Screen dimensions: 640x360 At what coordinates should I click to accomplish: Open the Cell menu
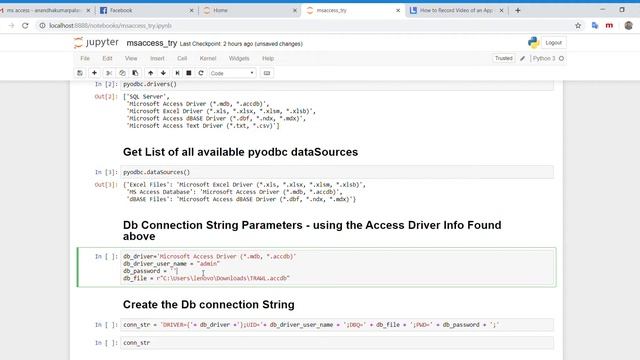[182, 58]
